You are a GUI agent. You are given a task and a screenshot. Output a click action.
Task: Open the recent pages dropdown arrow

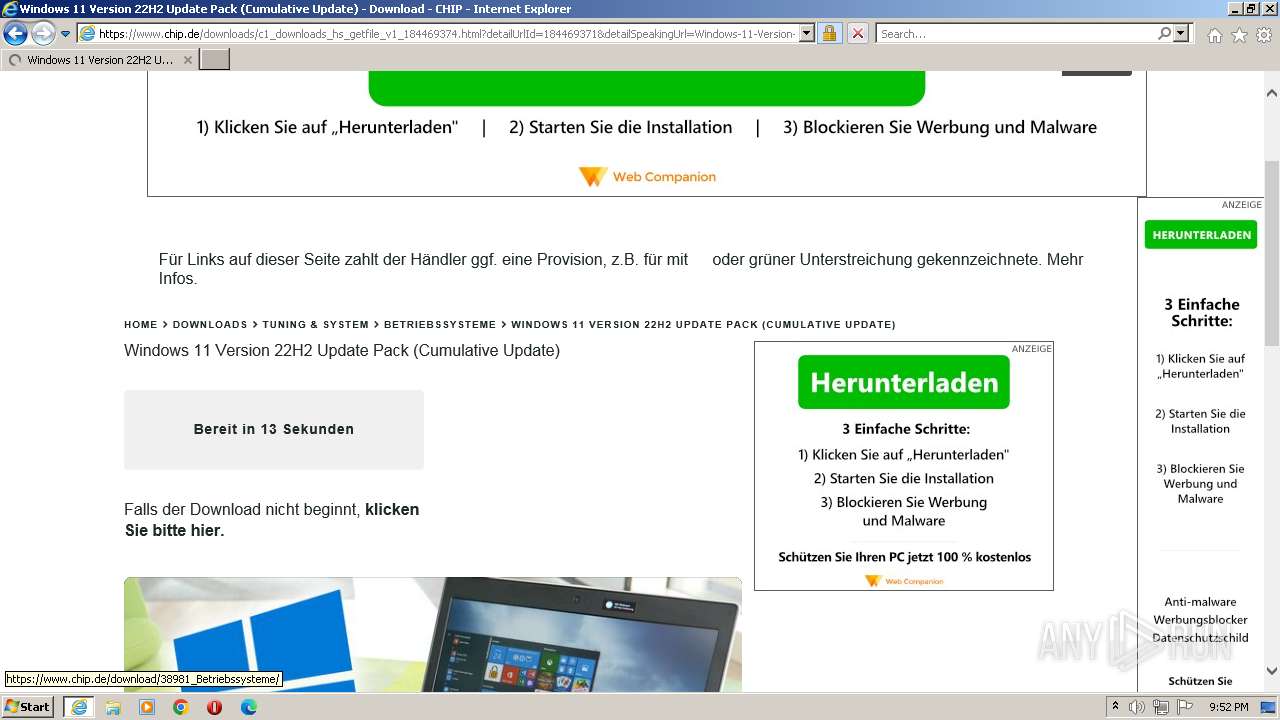click(x=65, y=34)
